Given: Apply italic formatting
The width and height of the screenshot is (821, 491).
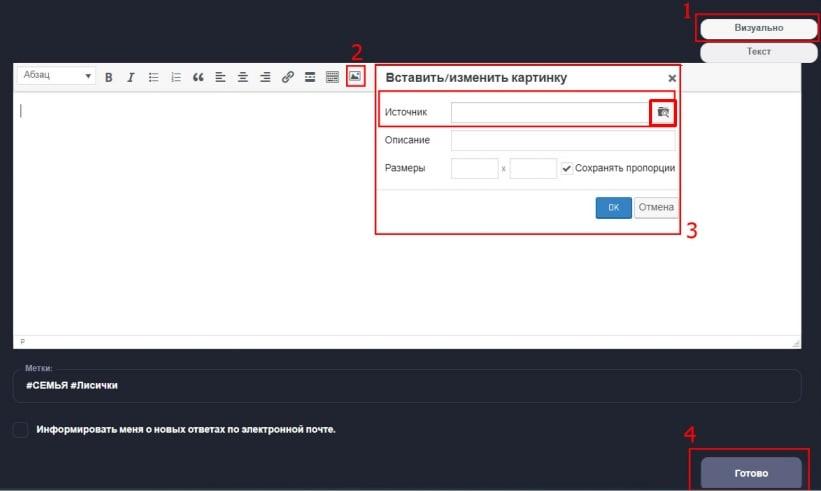Looking at the screenshot, I should click(130, 77).
